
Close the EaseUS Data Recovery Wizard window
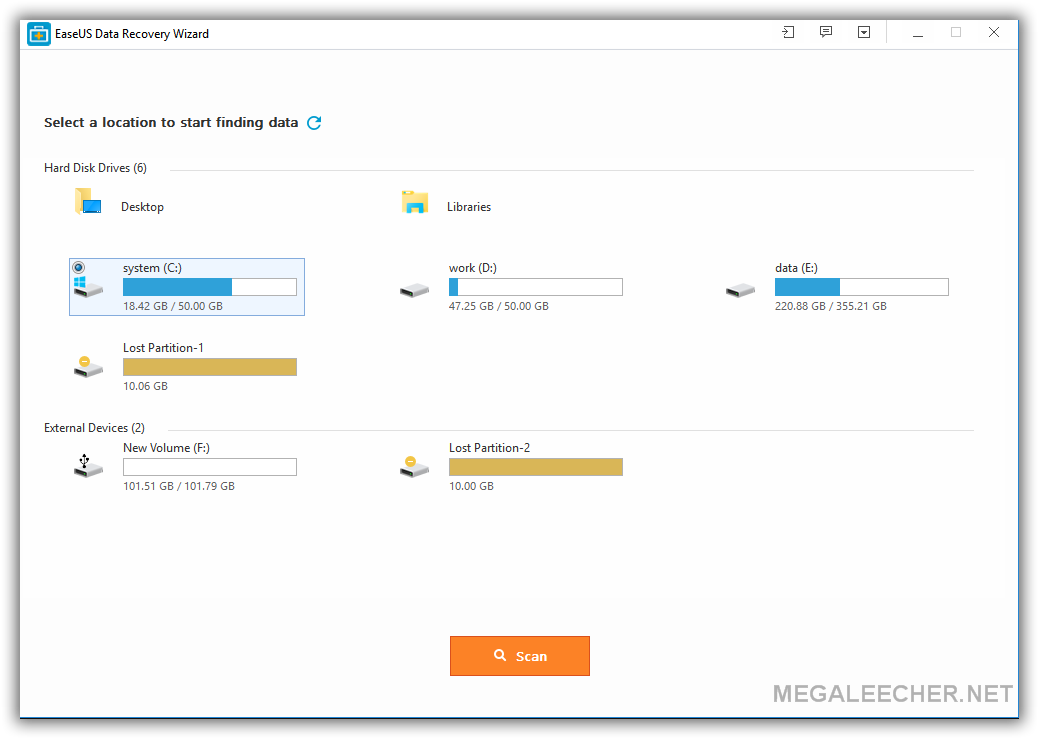pos(994,32)
